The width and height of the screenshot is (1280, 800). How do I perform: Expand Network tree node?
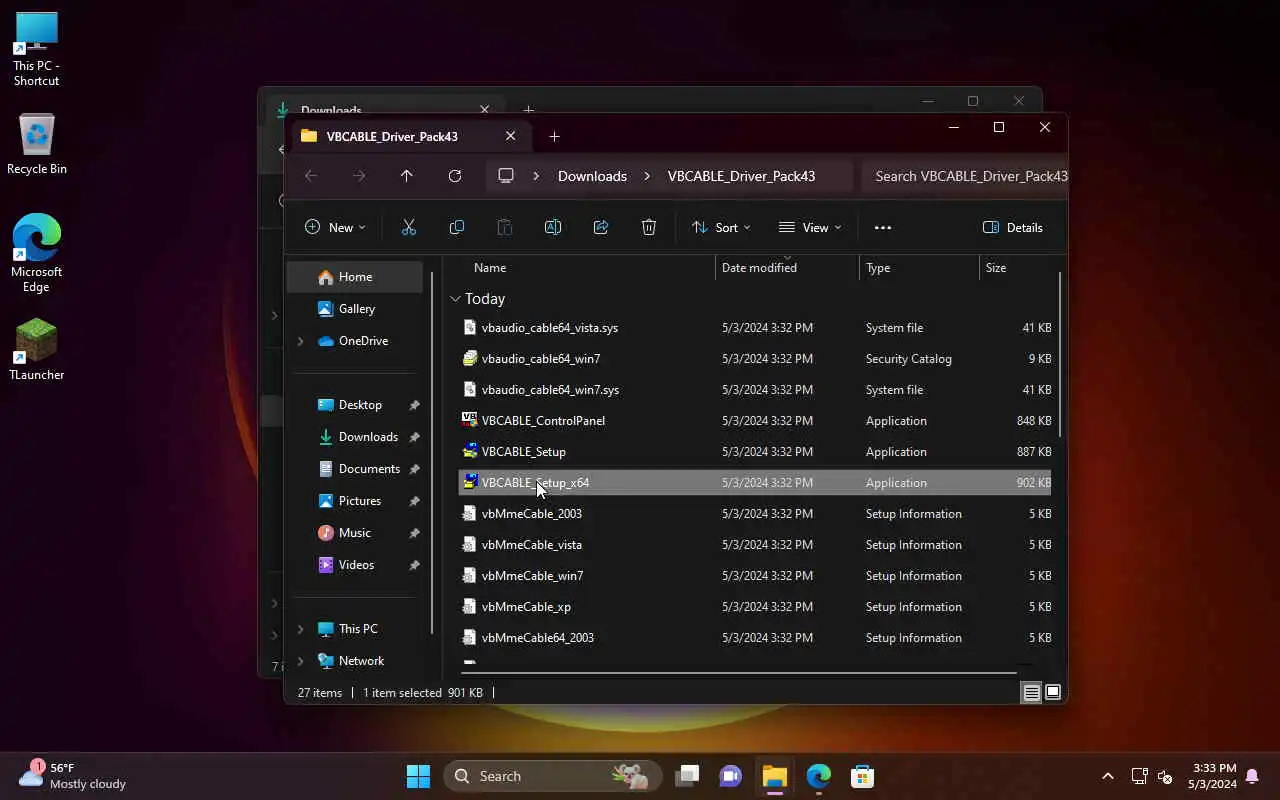pos(300,661)
